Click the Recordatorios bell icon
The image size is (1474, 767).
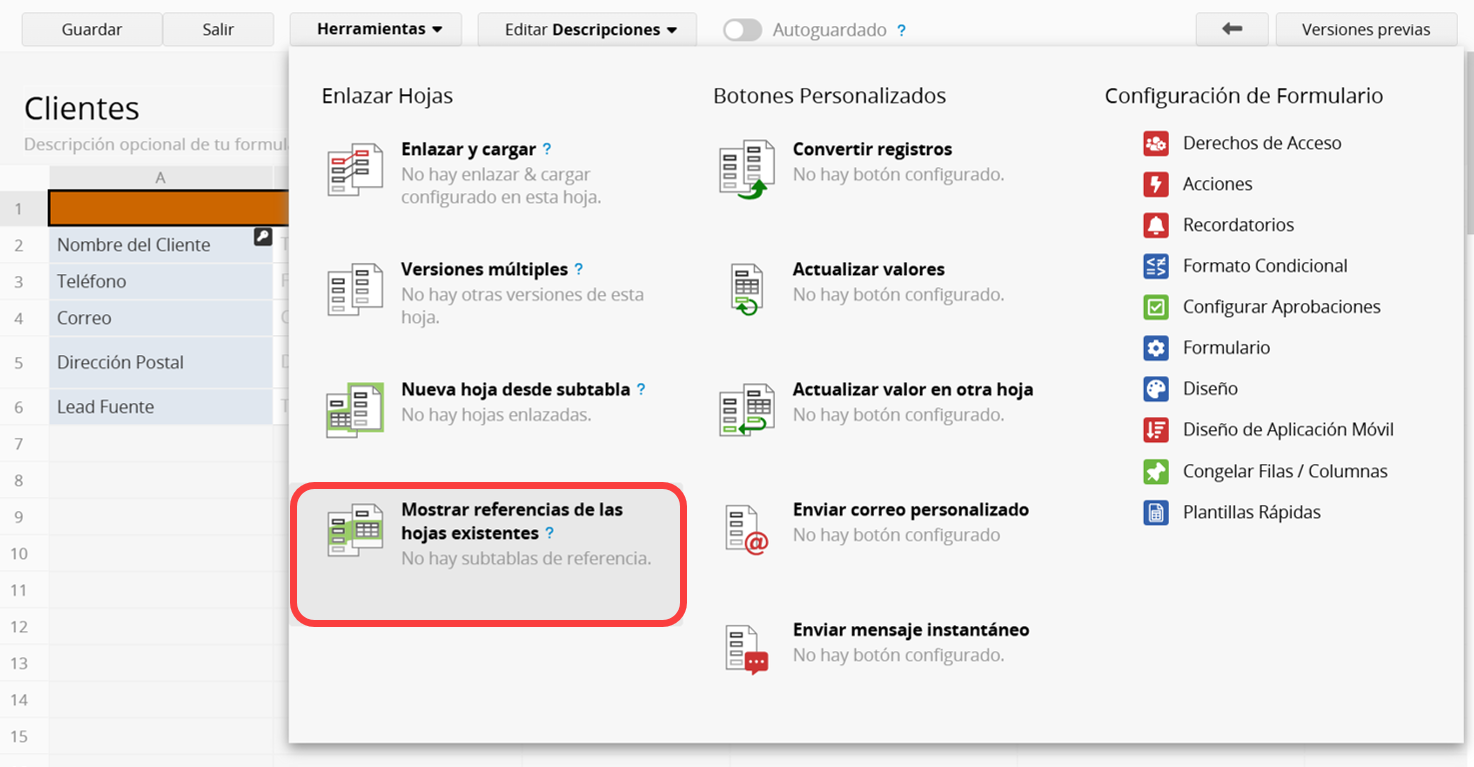(x=1156, y=225)
